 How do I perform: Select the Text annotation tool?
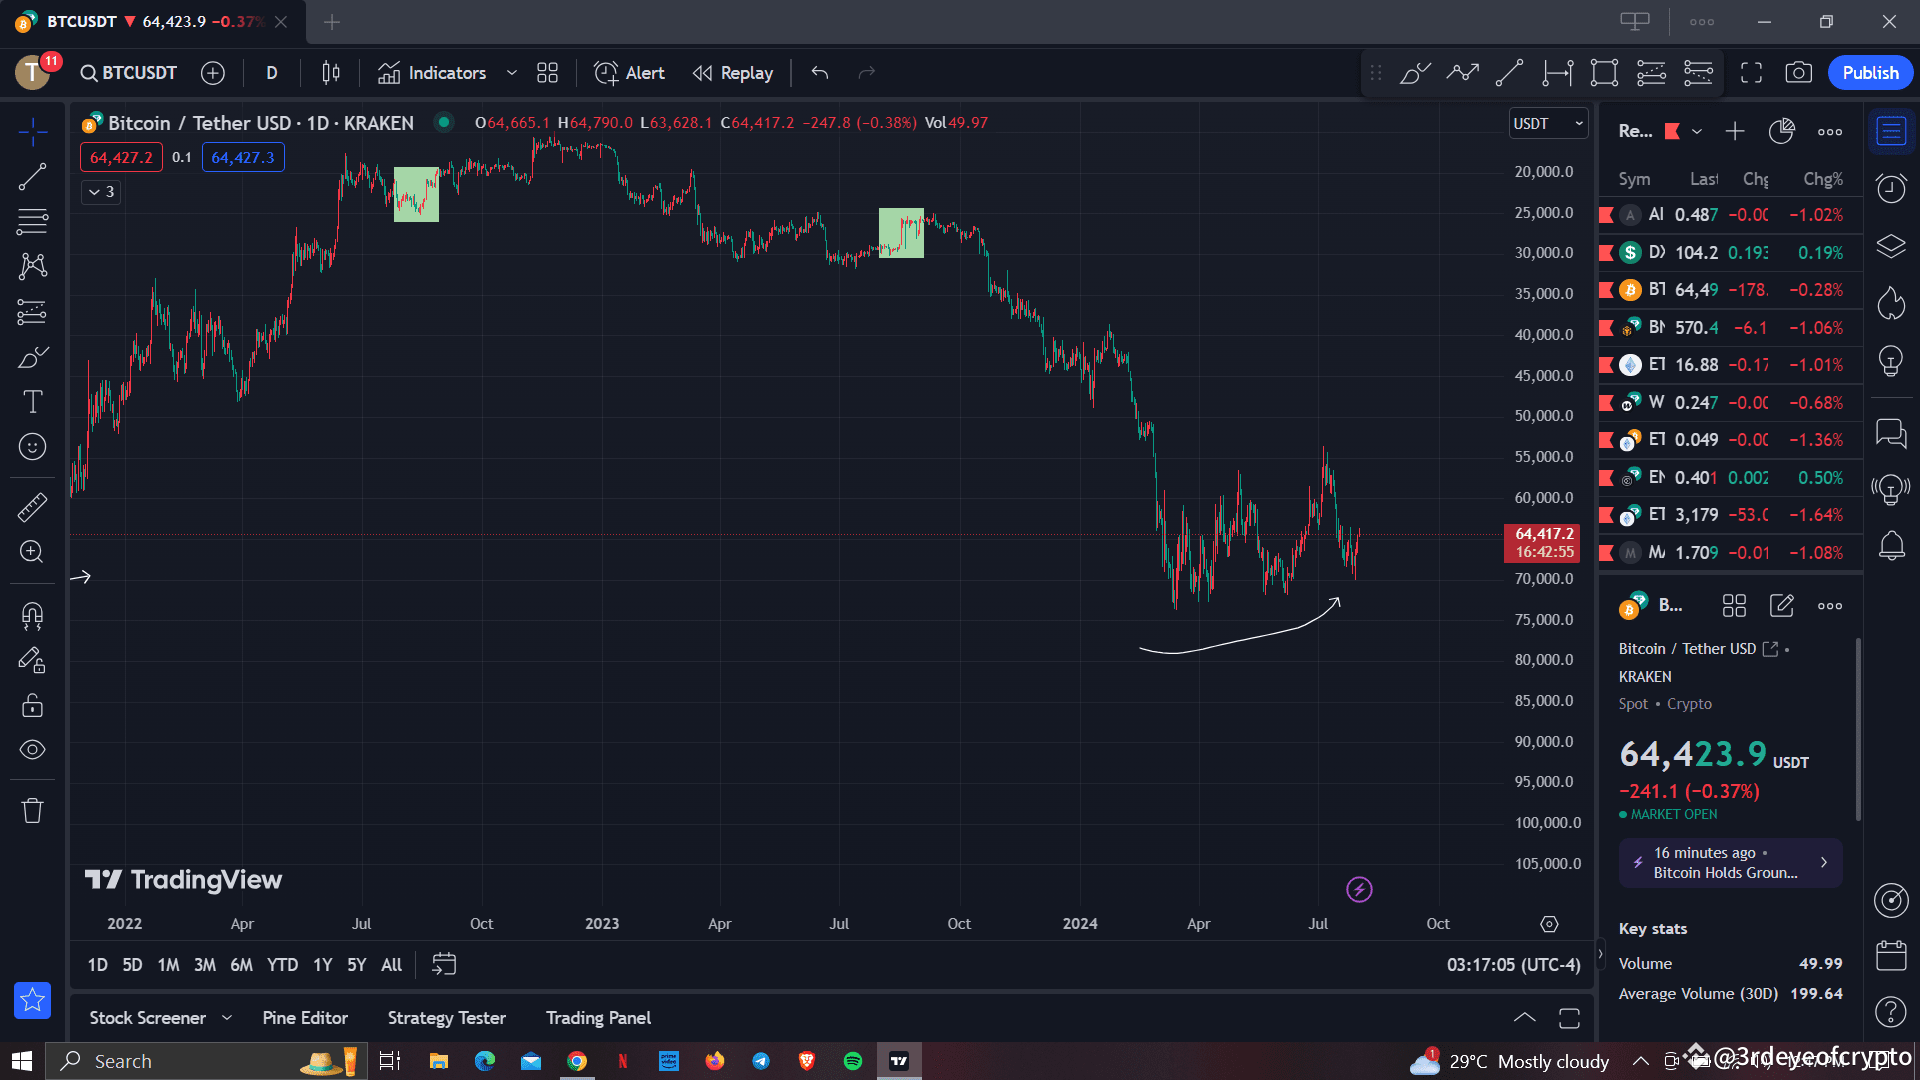pos(33,401)
